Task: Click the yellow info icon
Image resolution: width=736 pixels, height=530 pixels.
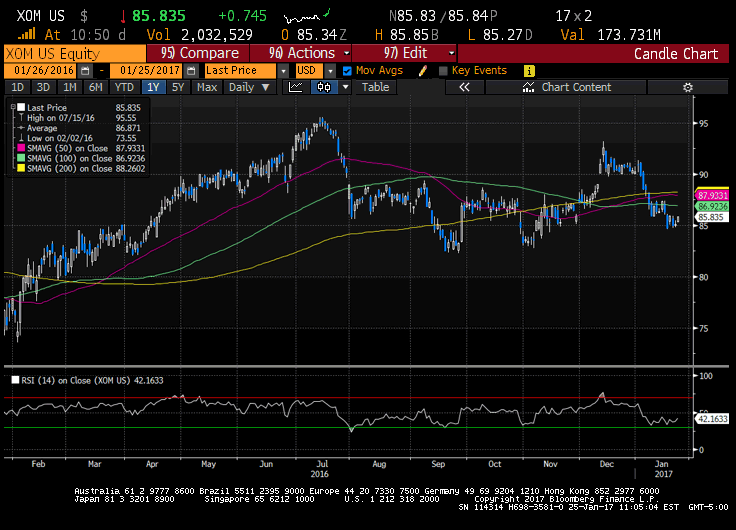Action: (x=529, y=71)
